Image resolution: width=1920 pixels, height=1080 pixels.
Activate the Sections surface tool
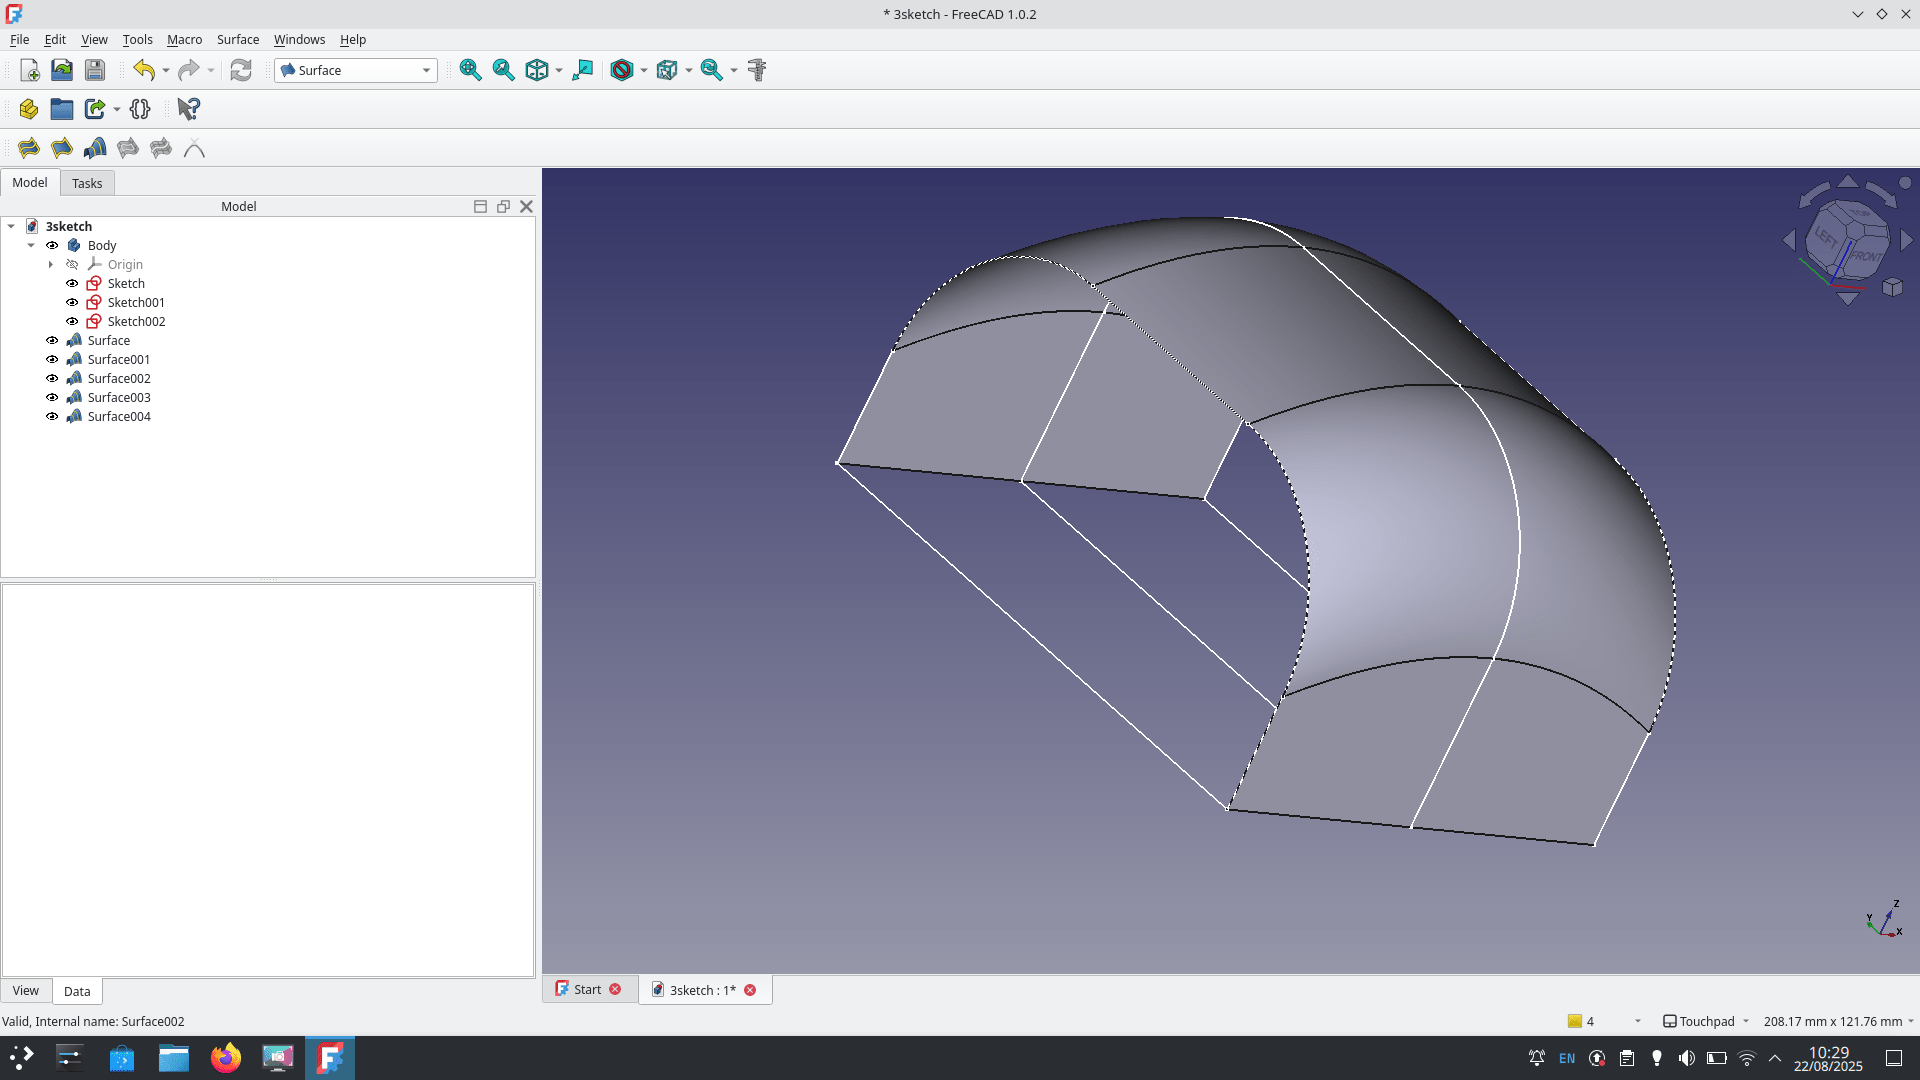tap(95, 148)
